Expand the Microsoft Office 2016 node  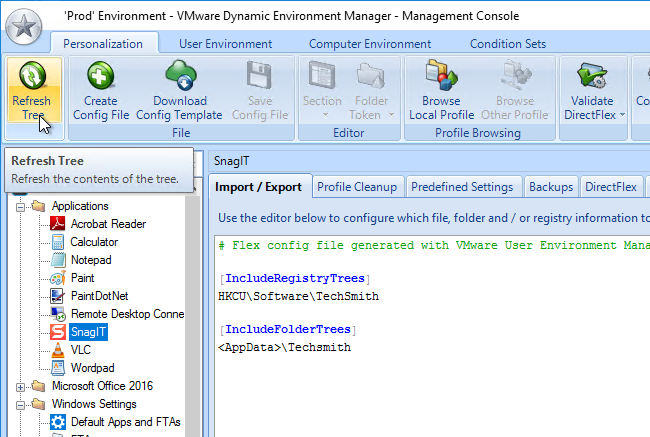(x=20, y=387)
